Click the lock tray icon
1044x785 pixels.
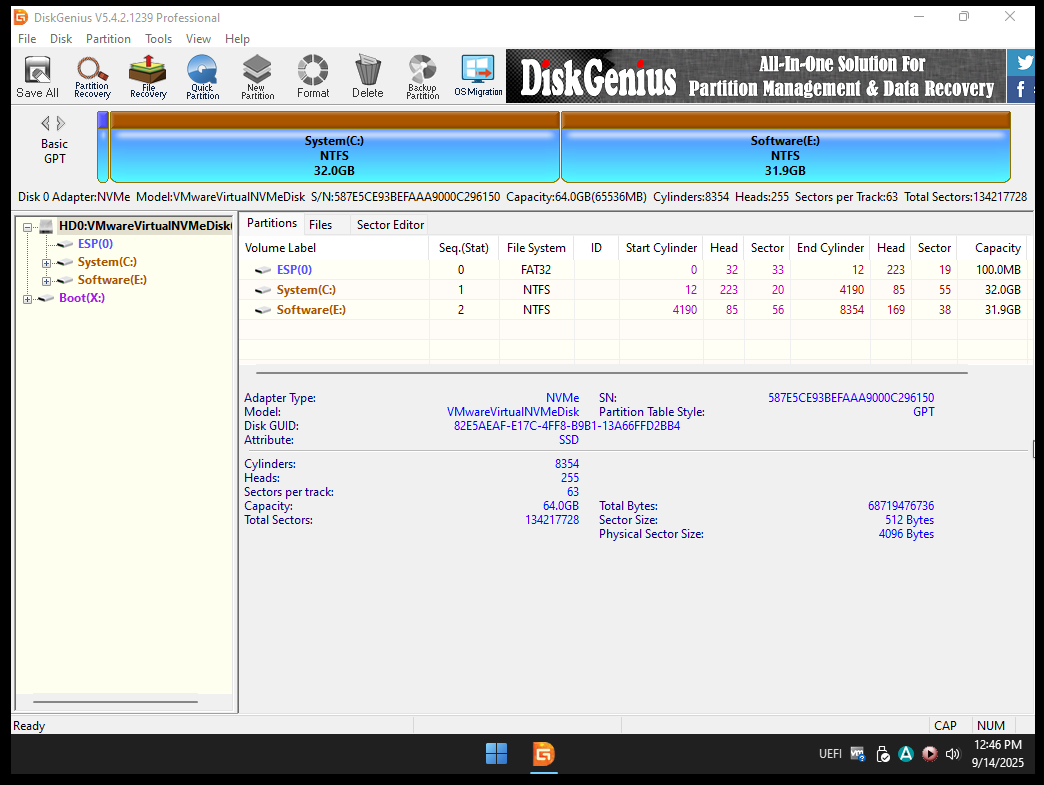(883, 754)
